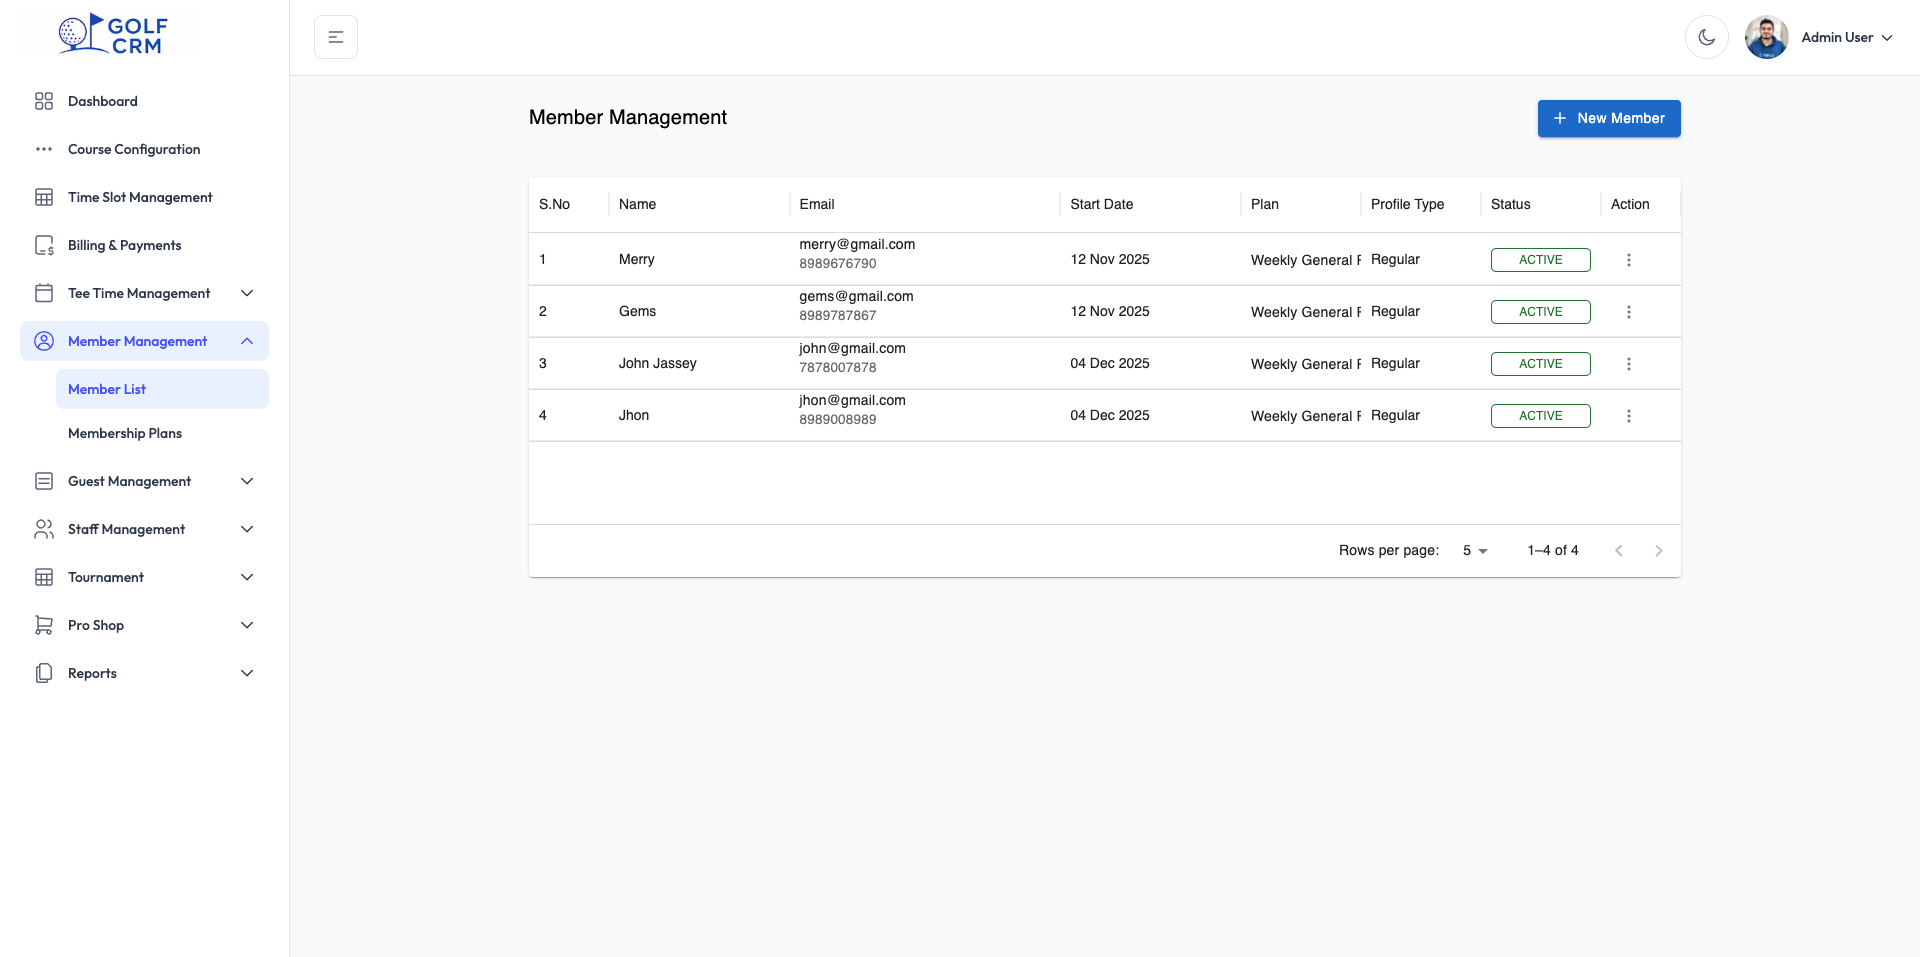
Task: Open the action menu for Merry
Action: pos(1629,260)
